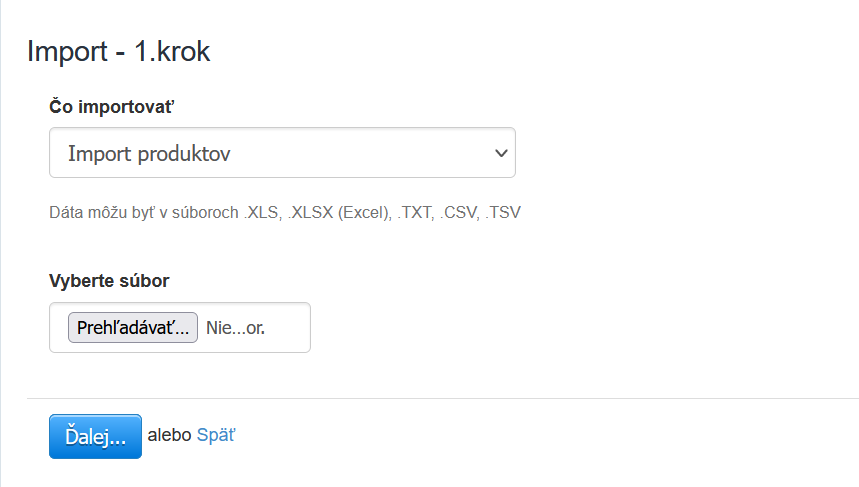Click the '.XLS,' text in formats hint
Viewport: 859px width, 487px height.
pyautogui.click(x=262, y=213)
